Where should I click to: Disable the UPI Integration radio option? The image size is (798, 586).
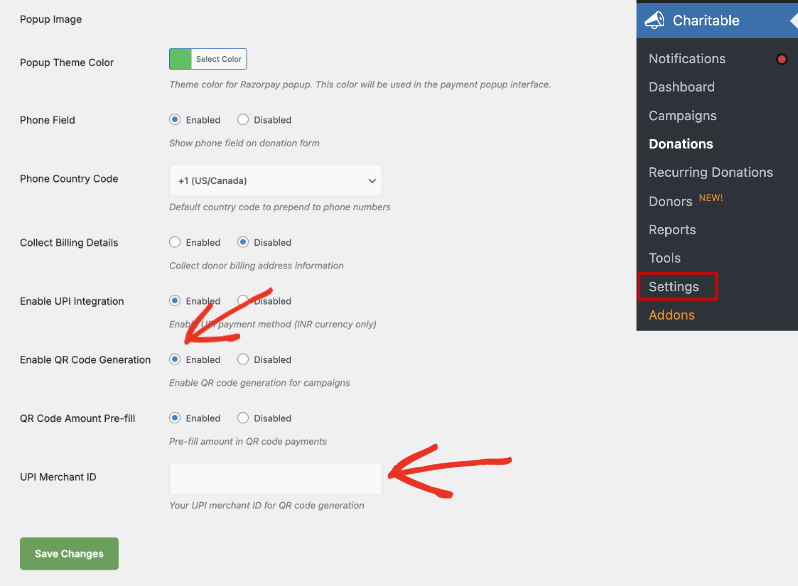(243, 301)
